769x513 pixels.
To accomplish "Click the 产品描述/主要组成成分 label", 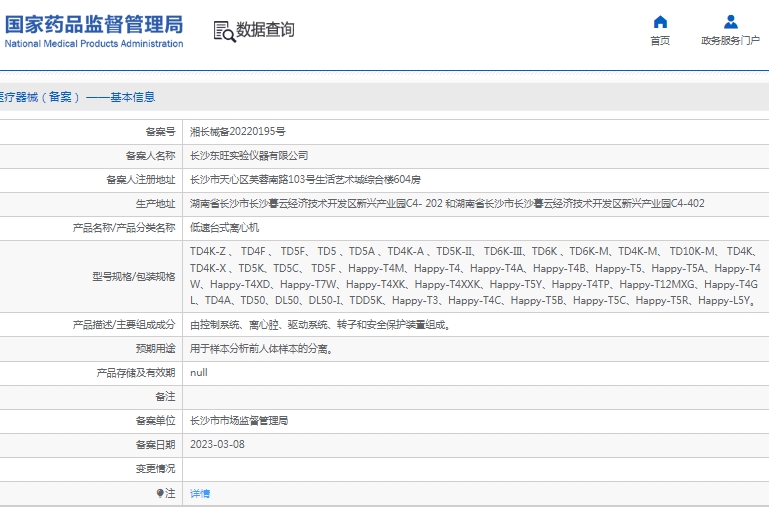I will [x=124, y=325].
